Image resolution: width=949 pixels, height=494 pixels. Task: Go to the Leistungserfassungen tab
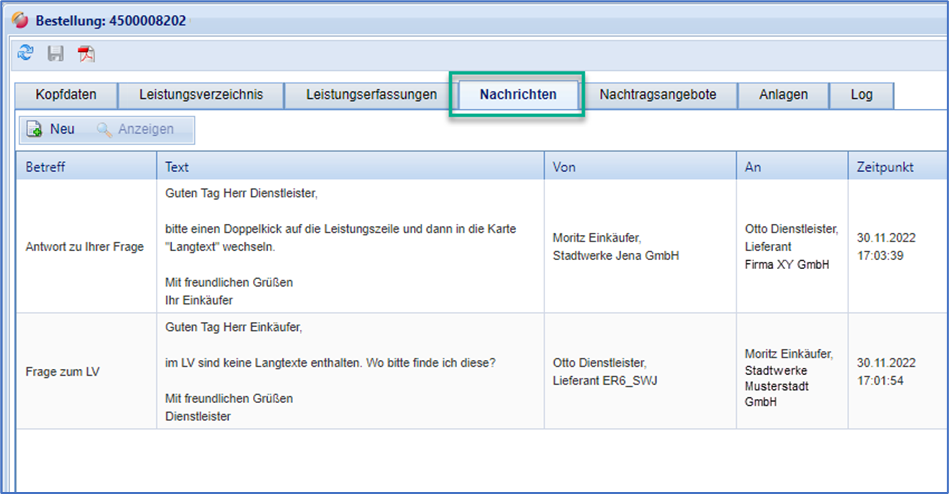point(371,95)
